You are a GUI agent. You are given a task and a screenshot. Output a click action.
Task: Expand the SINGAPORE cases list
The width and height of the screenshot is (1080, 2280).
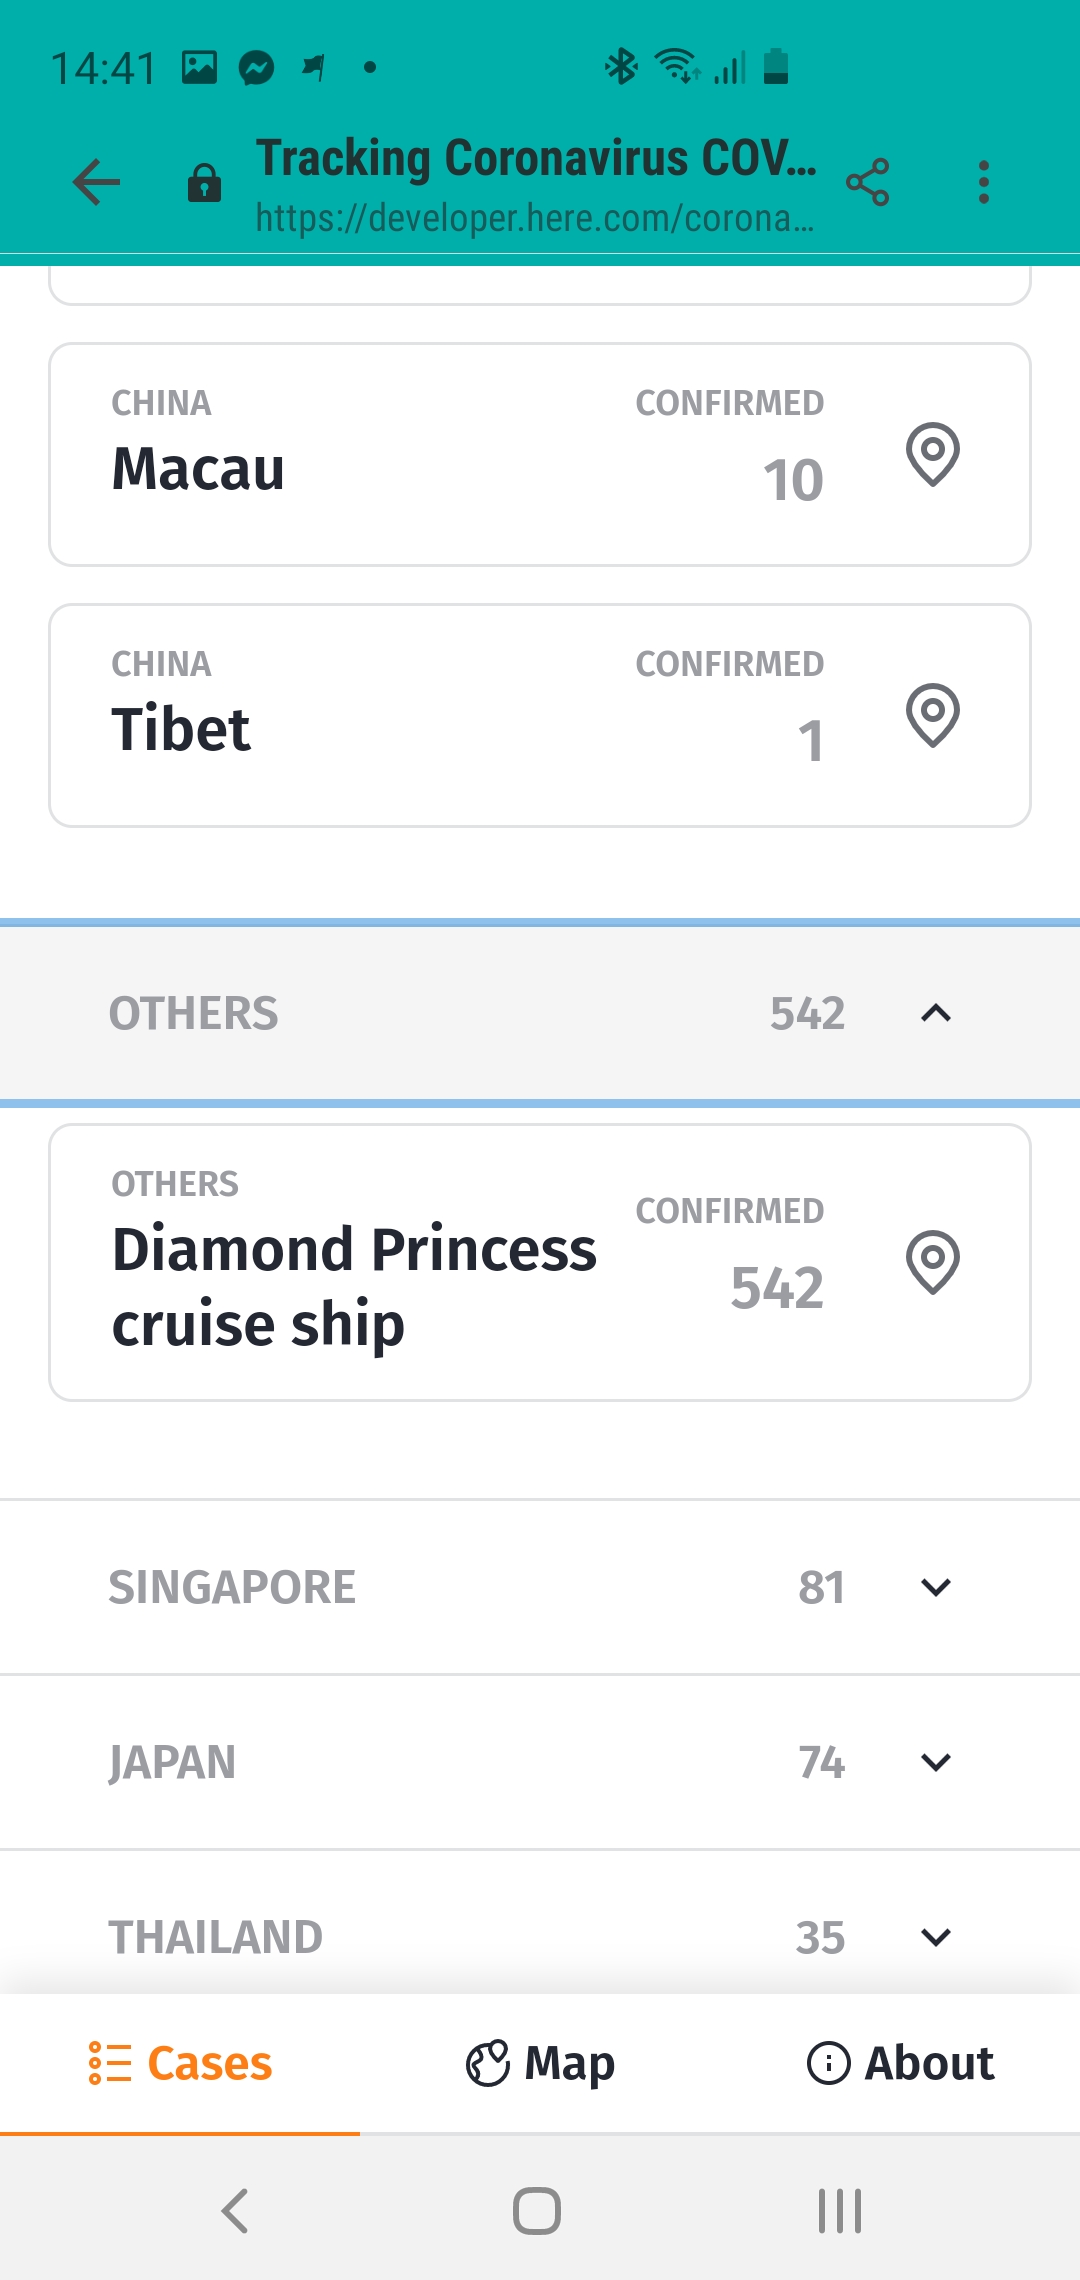[x=935, y=1587]
